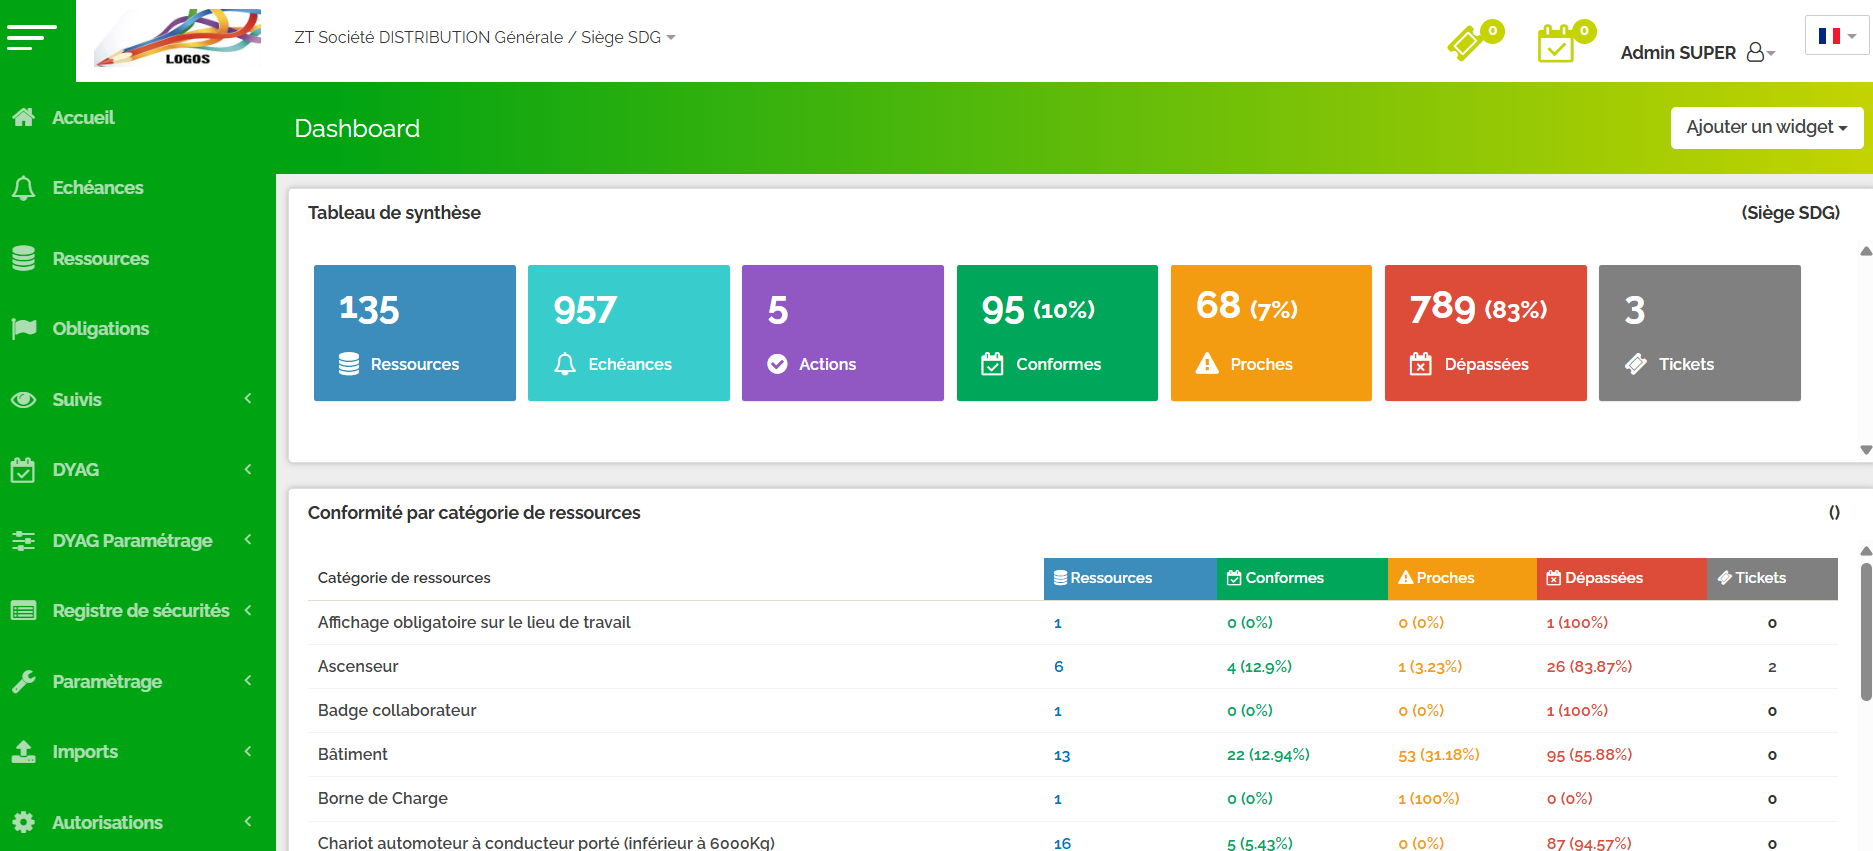The height and width of the screenshot is (851, 1873).
Task: Click the Ressources database icon in sidebar
Action: pos(24,259)
